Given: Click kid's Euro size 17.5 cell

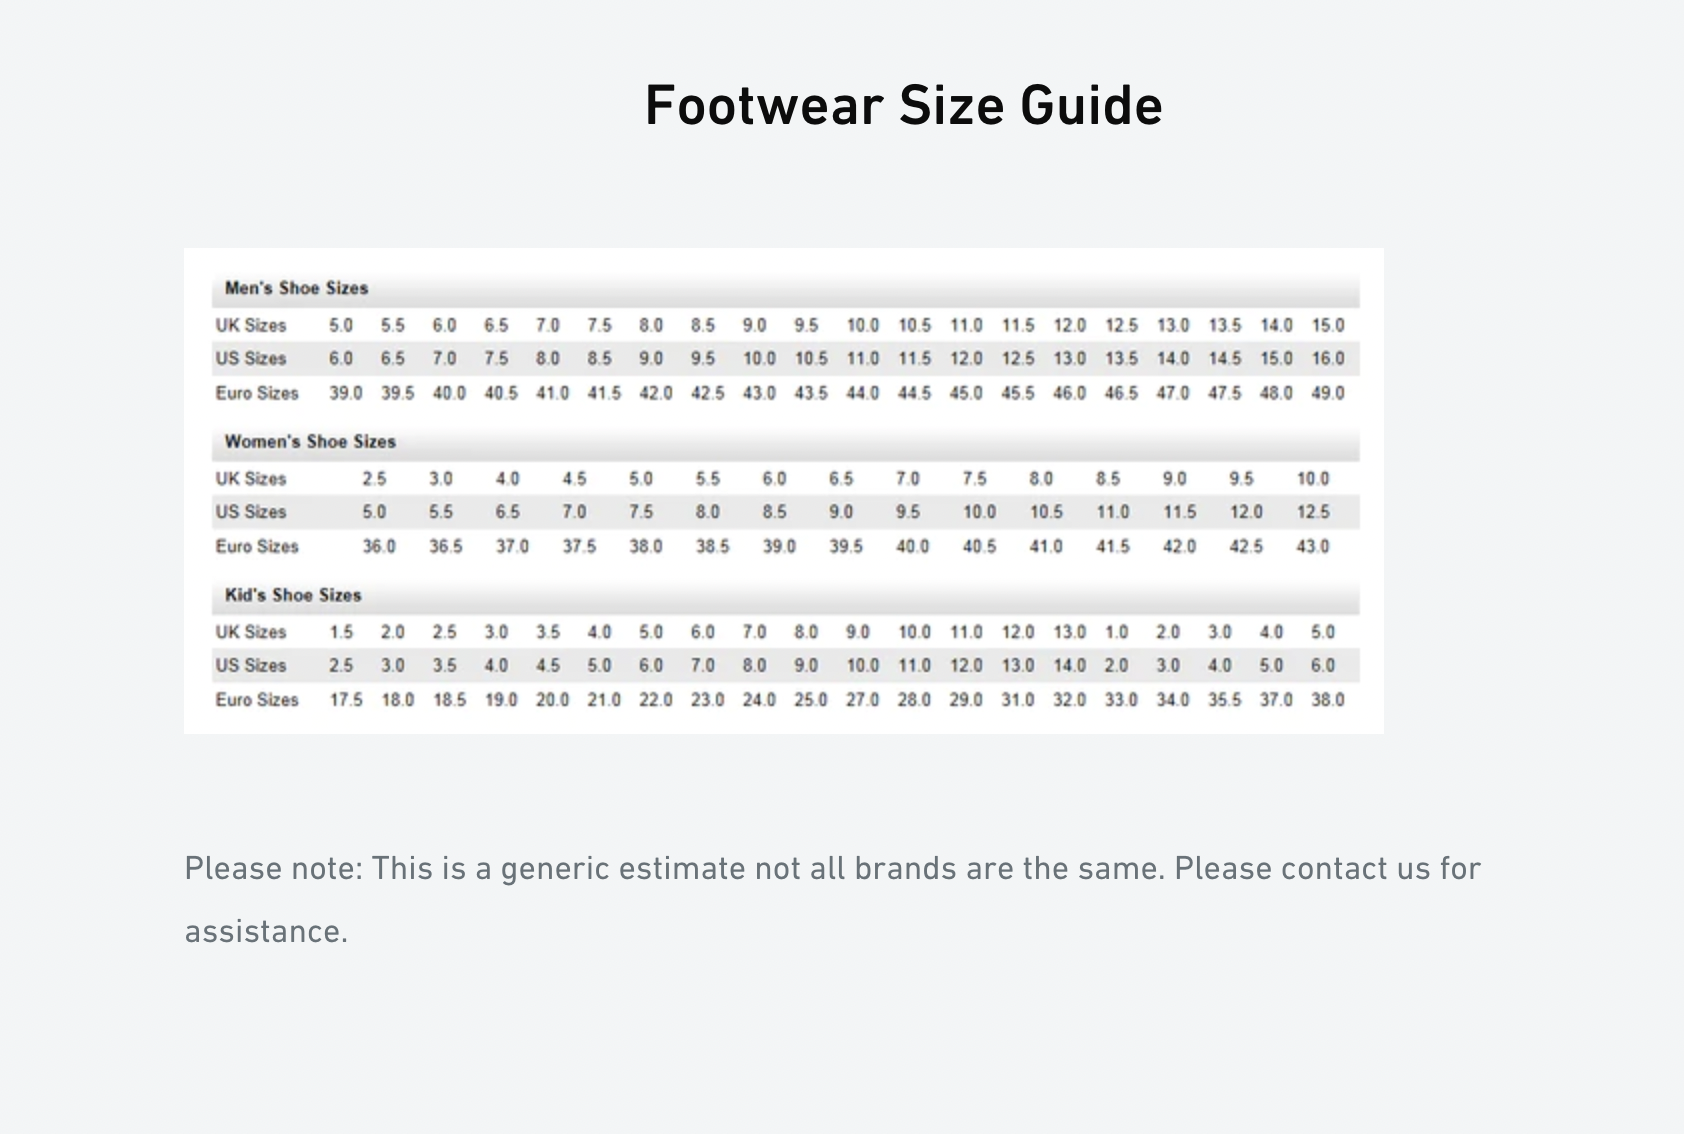Looking at the screenshot, I should point(346,700).
